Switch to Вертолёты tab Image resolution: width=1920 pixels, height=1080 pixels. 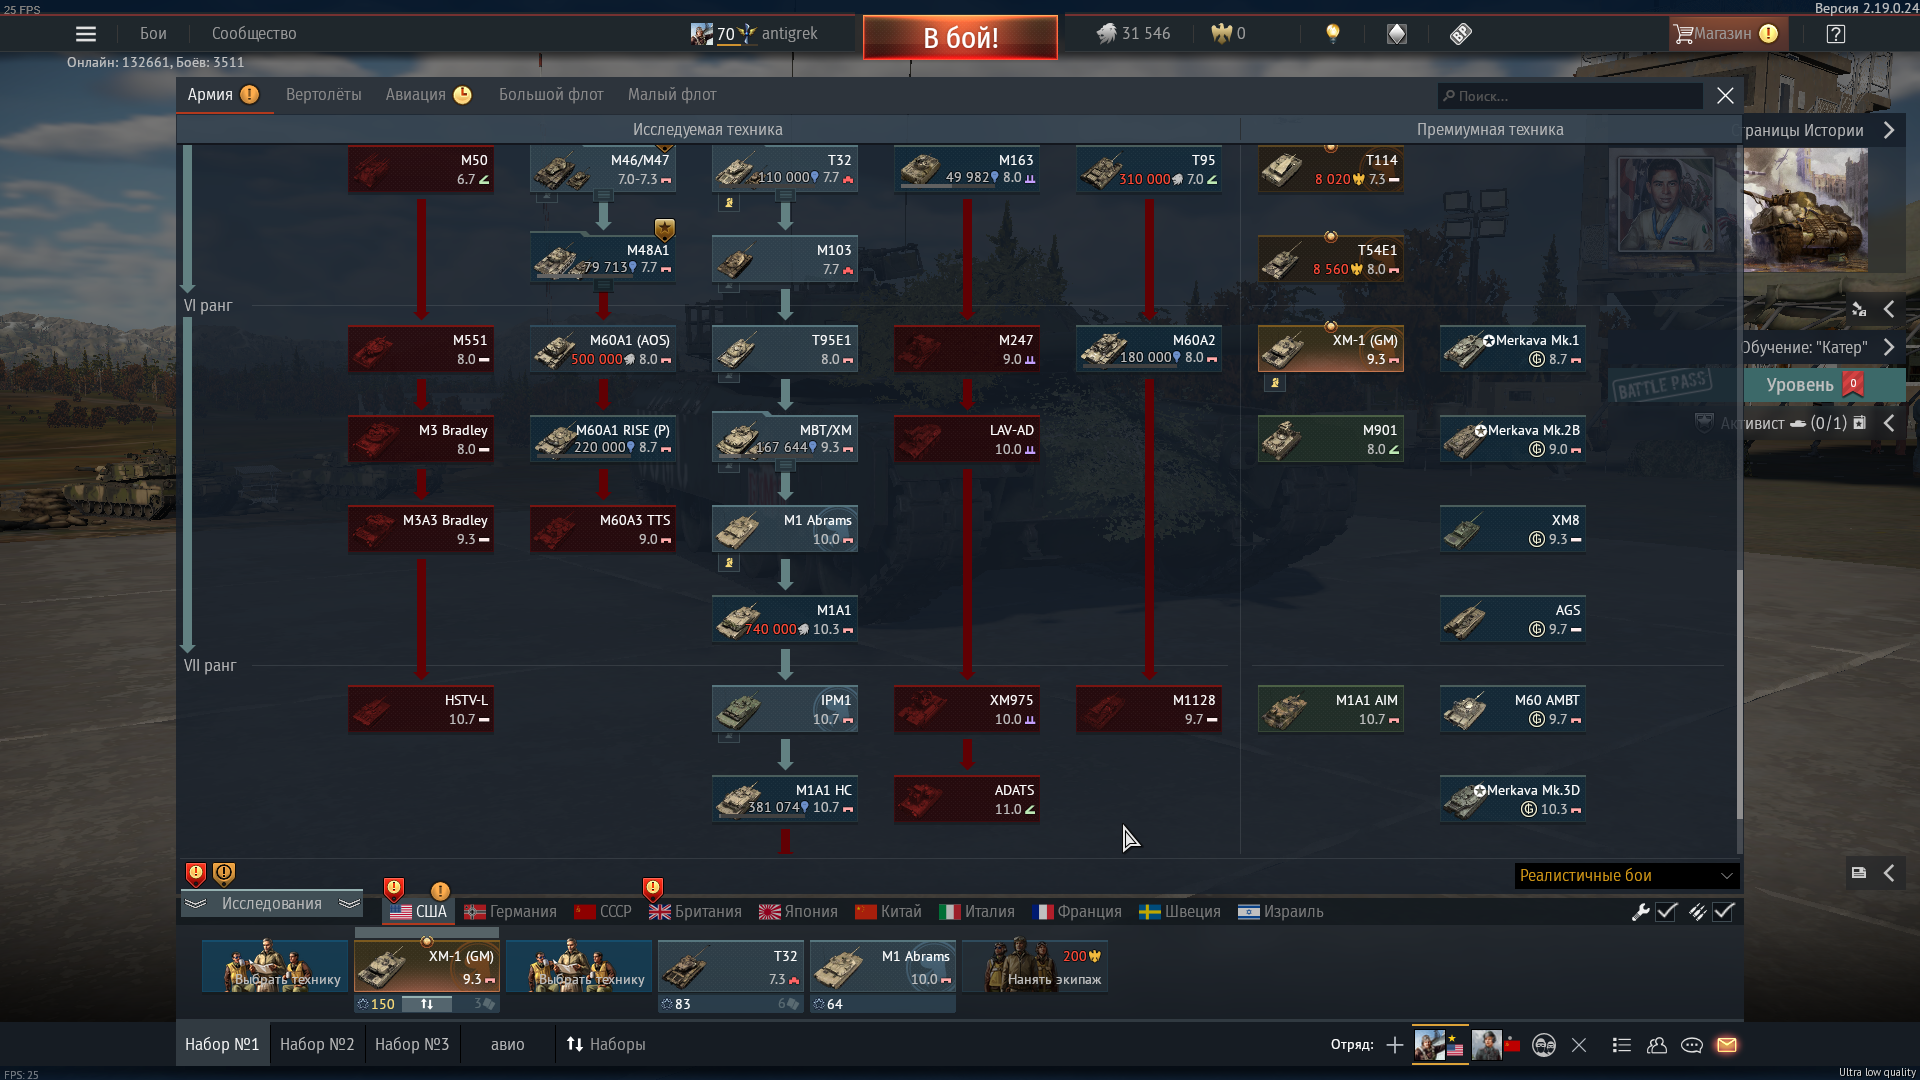pyautogui.click(x=324, y=95)
